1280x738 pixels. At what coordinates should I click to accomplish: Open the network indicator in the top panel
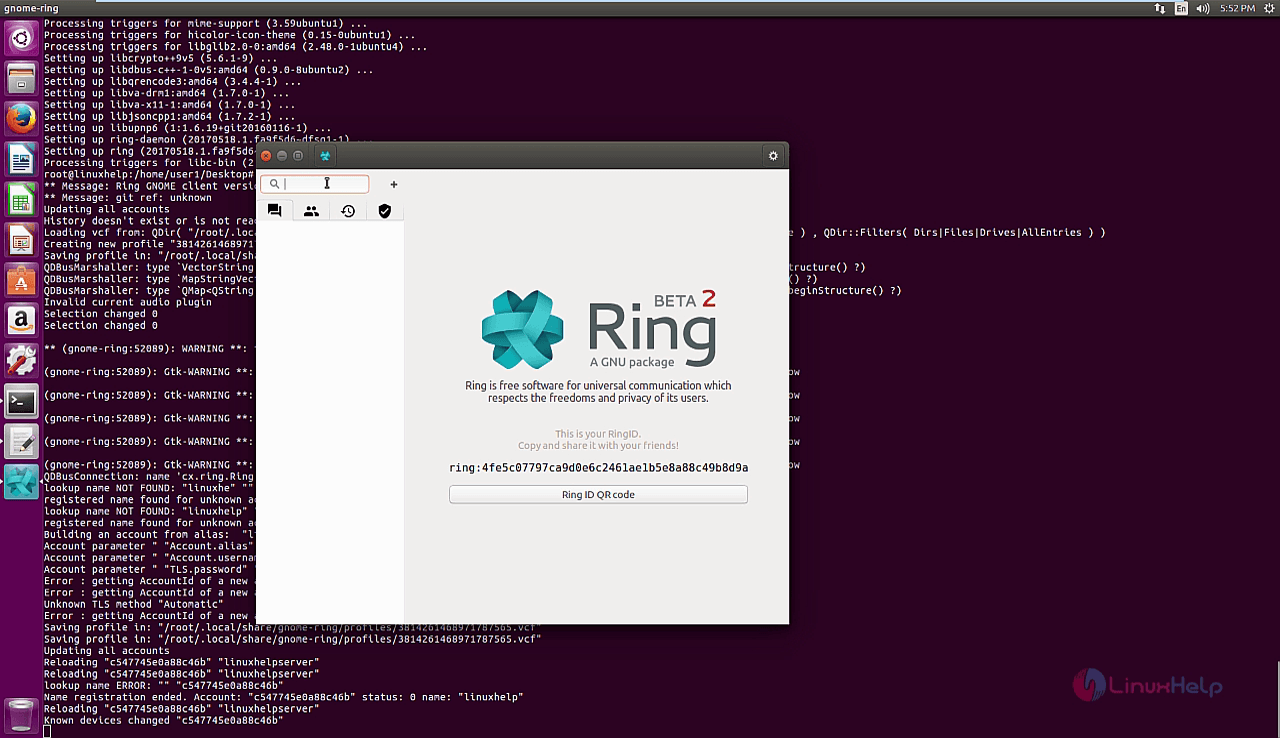[x=1160, y=8]
